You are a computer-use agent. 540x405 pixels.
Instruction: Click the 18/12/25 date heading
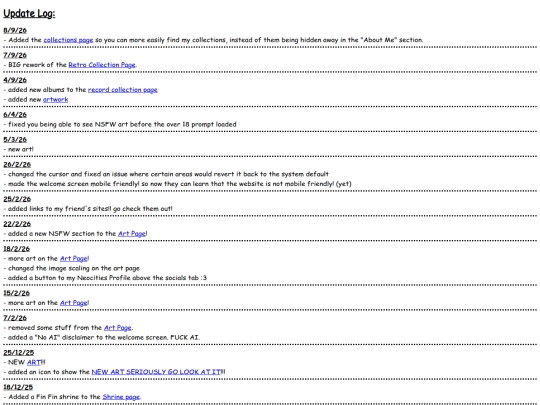(18, 387)
